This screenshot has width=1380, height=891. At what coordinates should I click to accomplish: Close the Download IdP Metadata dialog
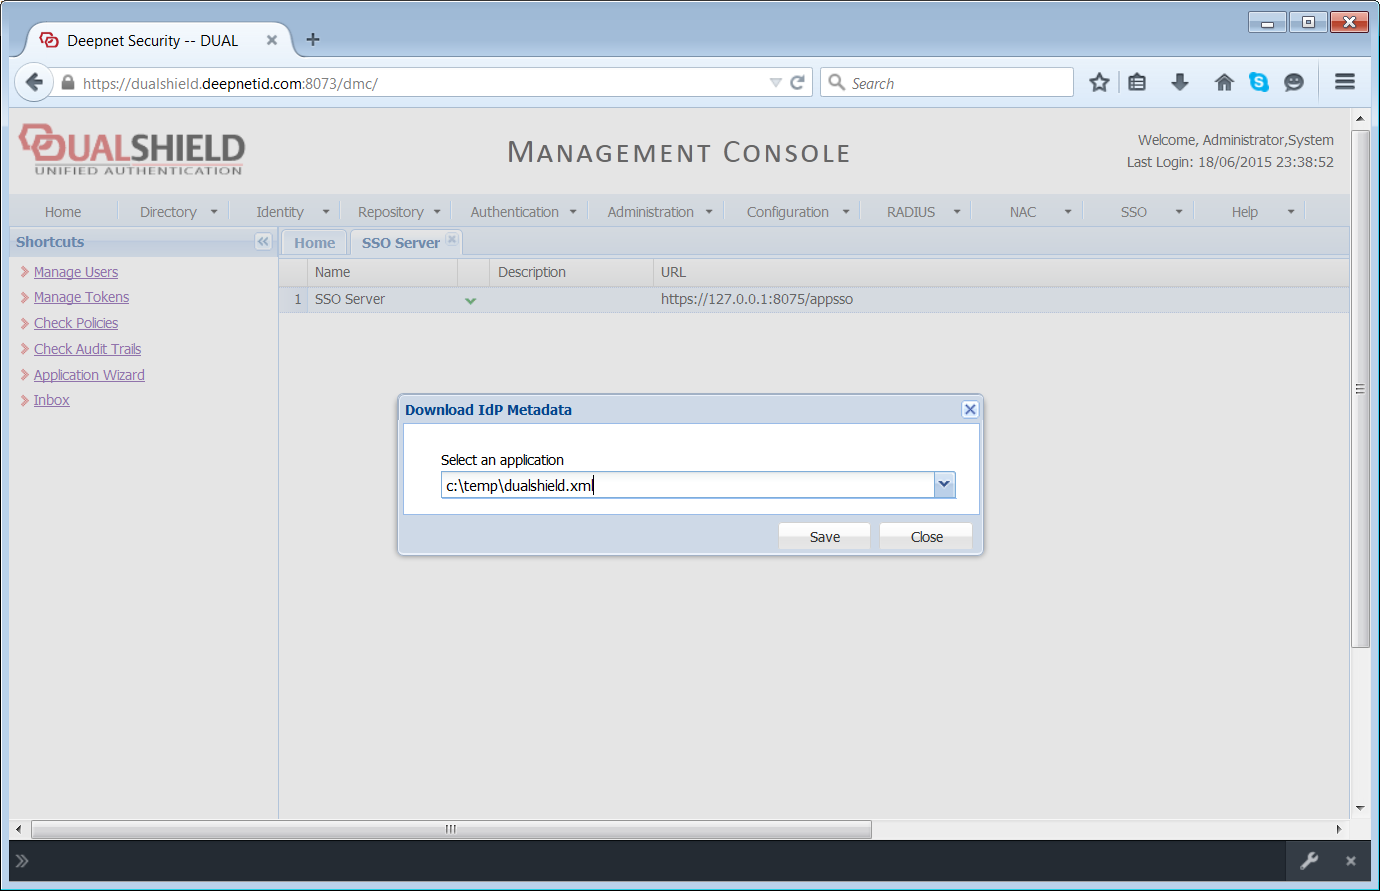click(x=969, y=410)
